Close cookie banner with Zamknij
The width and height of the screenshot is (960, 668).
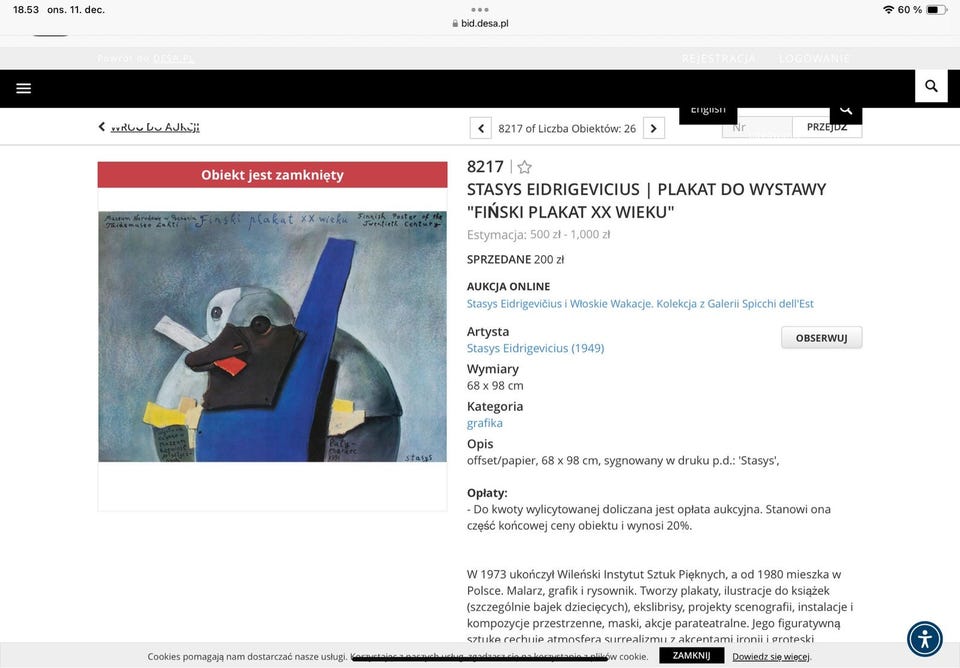(x=691, y=655)
